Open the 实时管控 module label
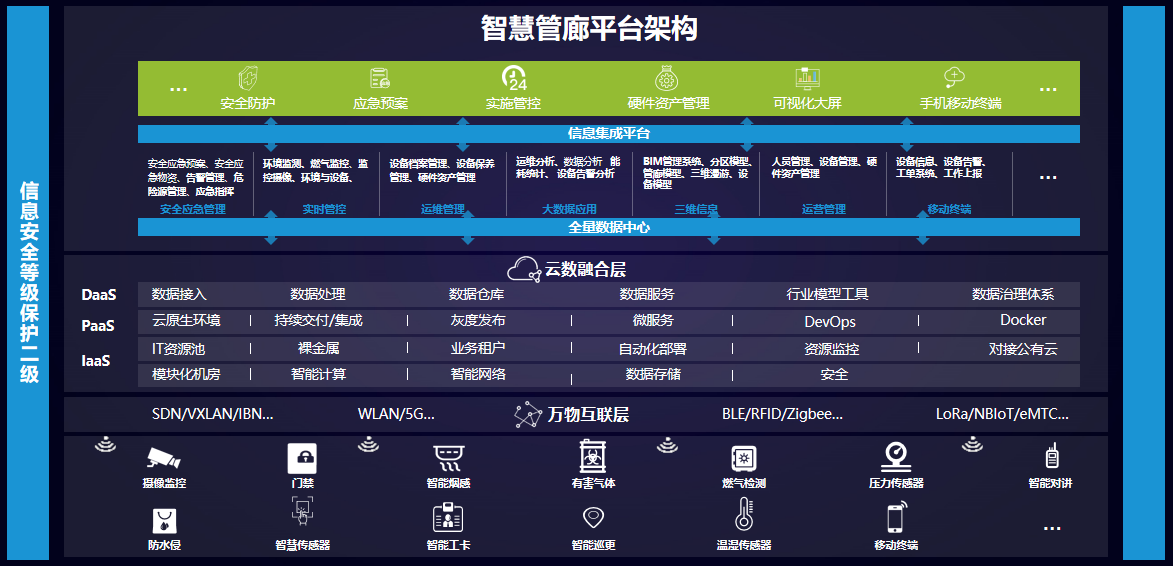 pos(324,209)
